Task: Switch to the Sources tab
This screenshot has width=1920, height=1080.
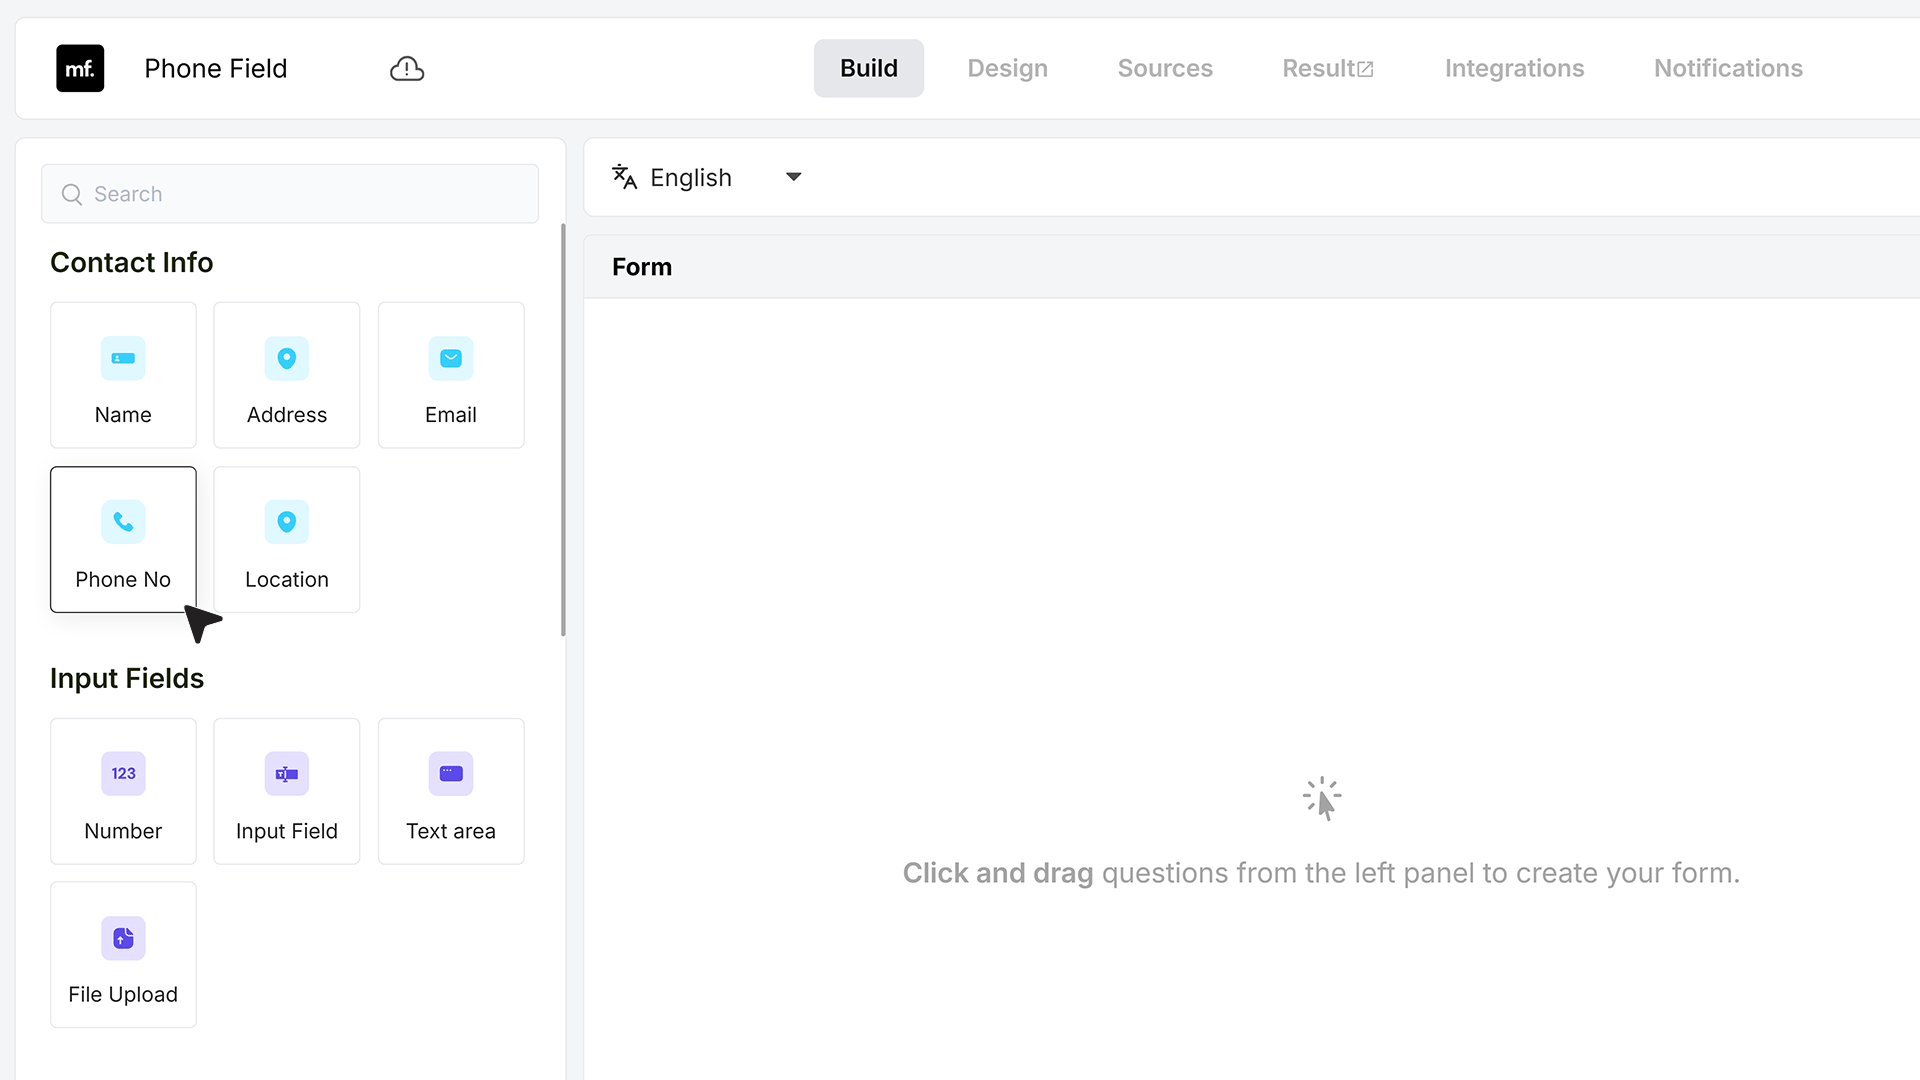Action: [x=1165, y=68]
